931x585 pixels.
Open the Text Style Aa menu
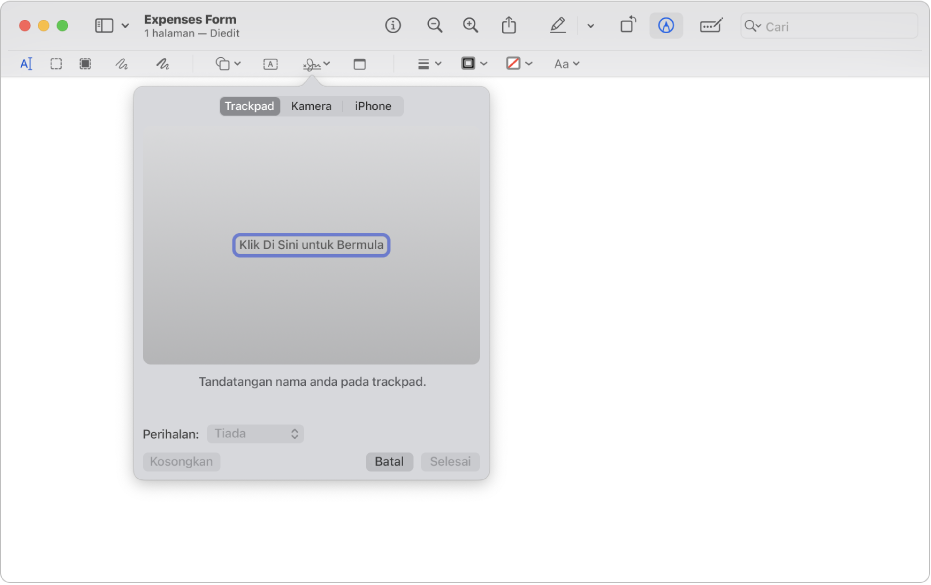[566, 64]
